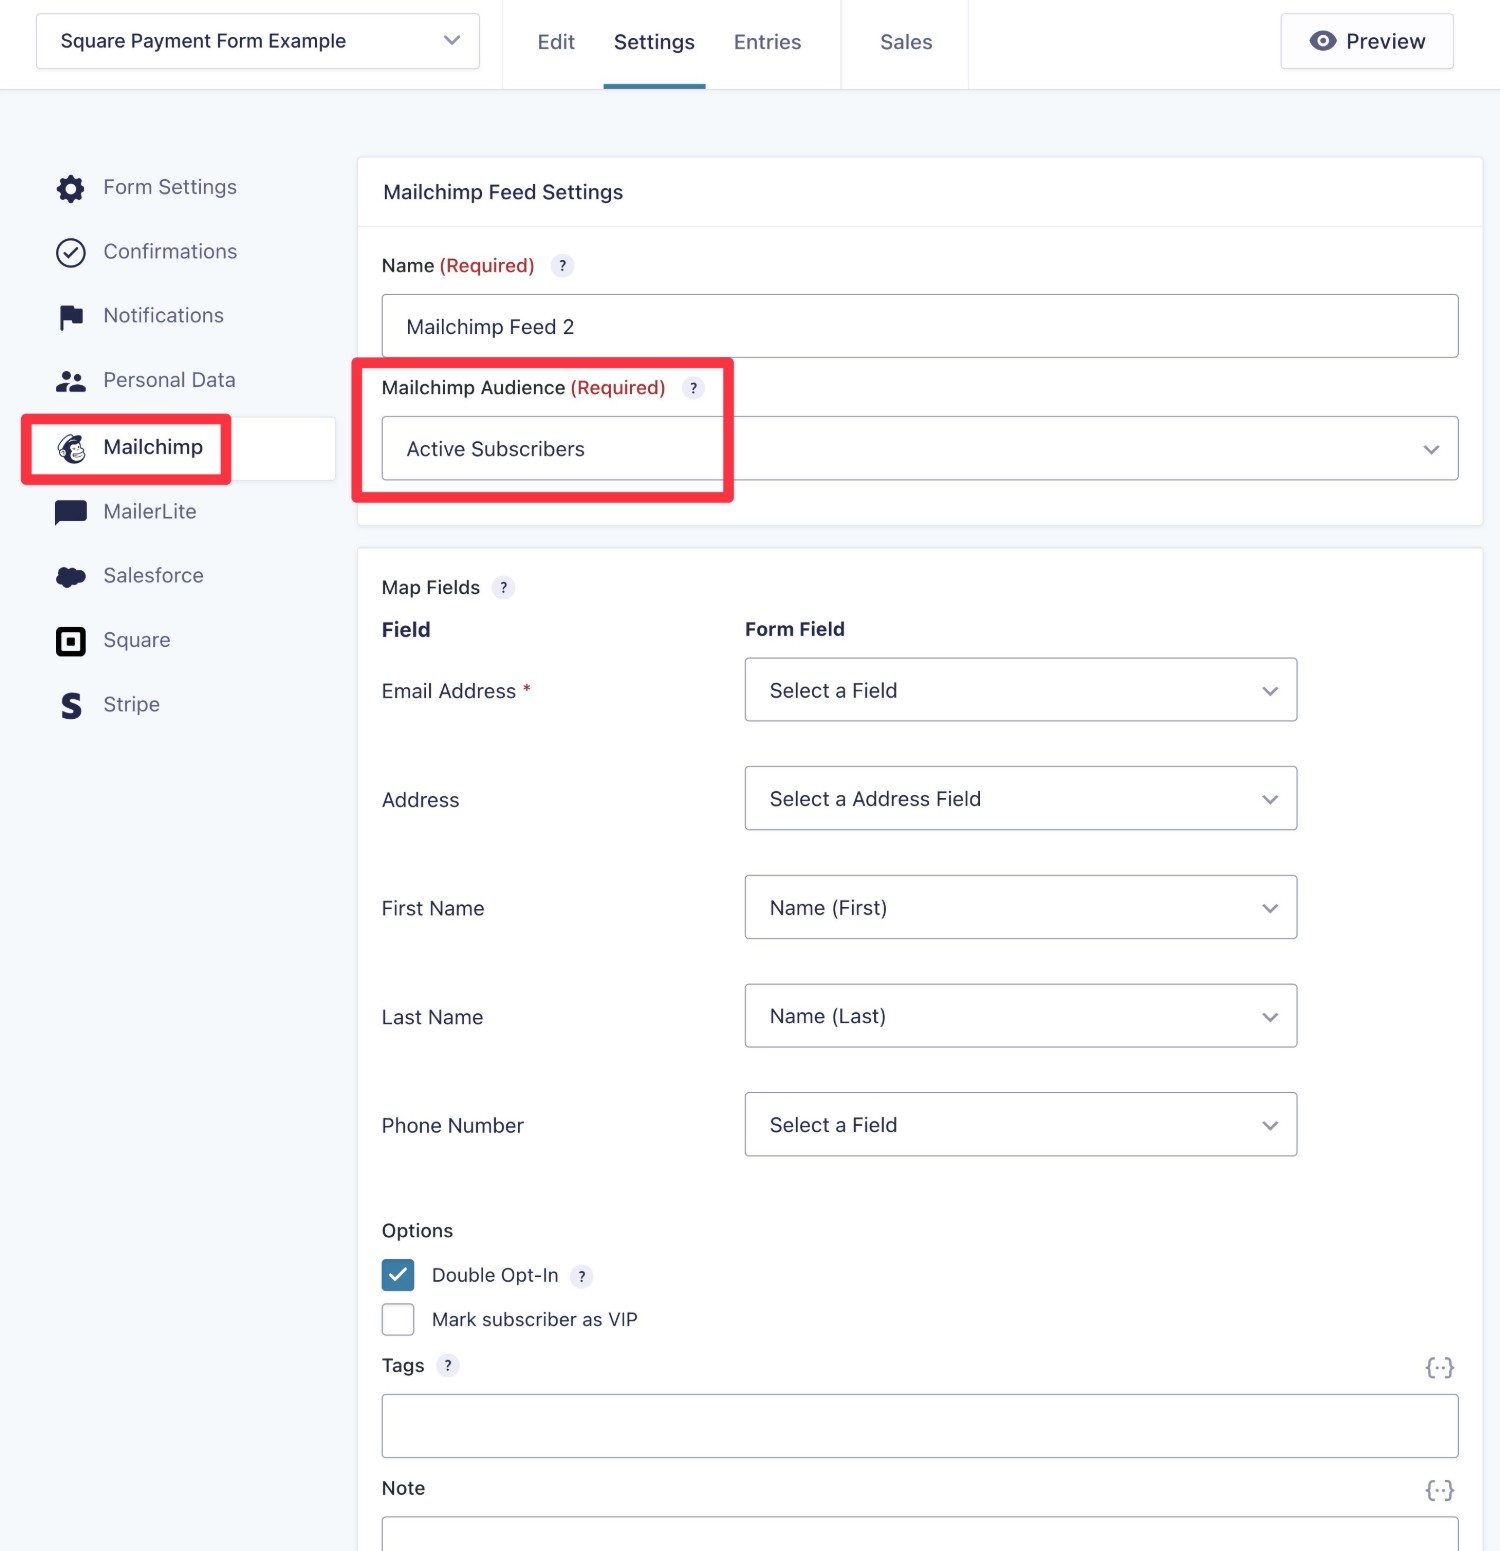Open merge tag selector for Tags field
Image resolution: width=1500 pixels, height=1551 pixels.
pyautogui.click(x=1439, y=1368)
